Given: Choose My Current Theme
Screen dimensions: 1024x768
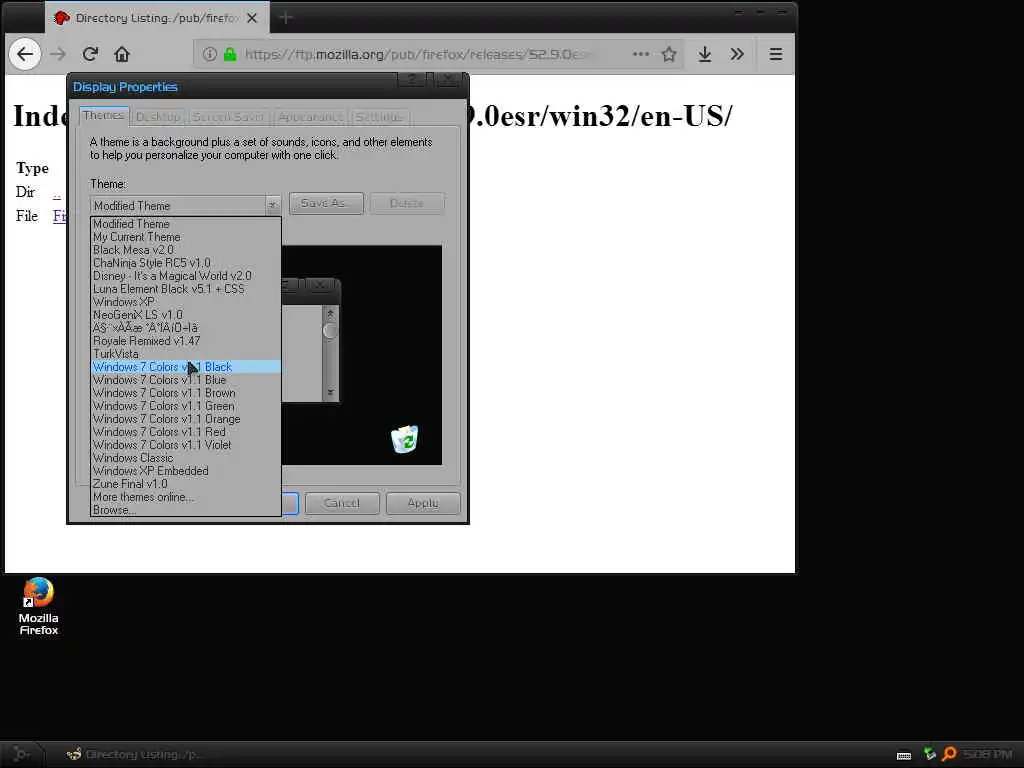Looking at the screenshot, I should tap(186, 237).
